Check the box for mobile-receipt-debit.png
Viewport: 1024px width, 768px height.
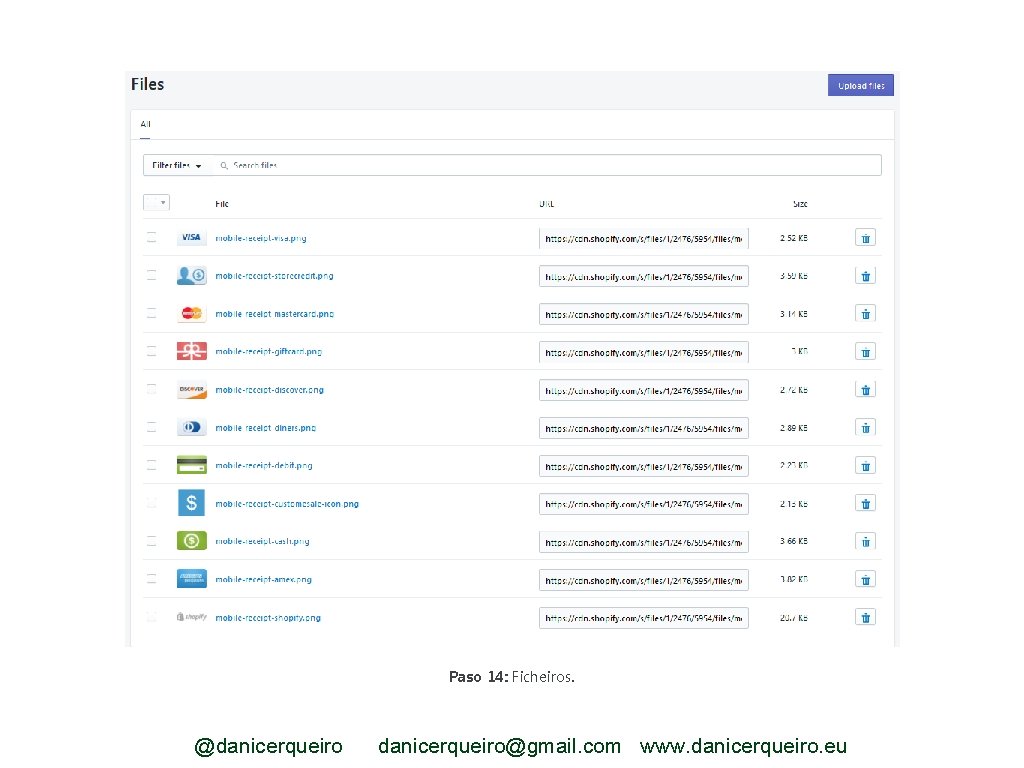coord(152,465)
